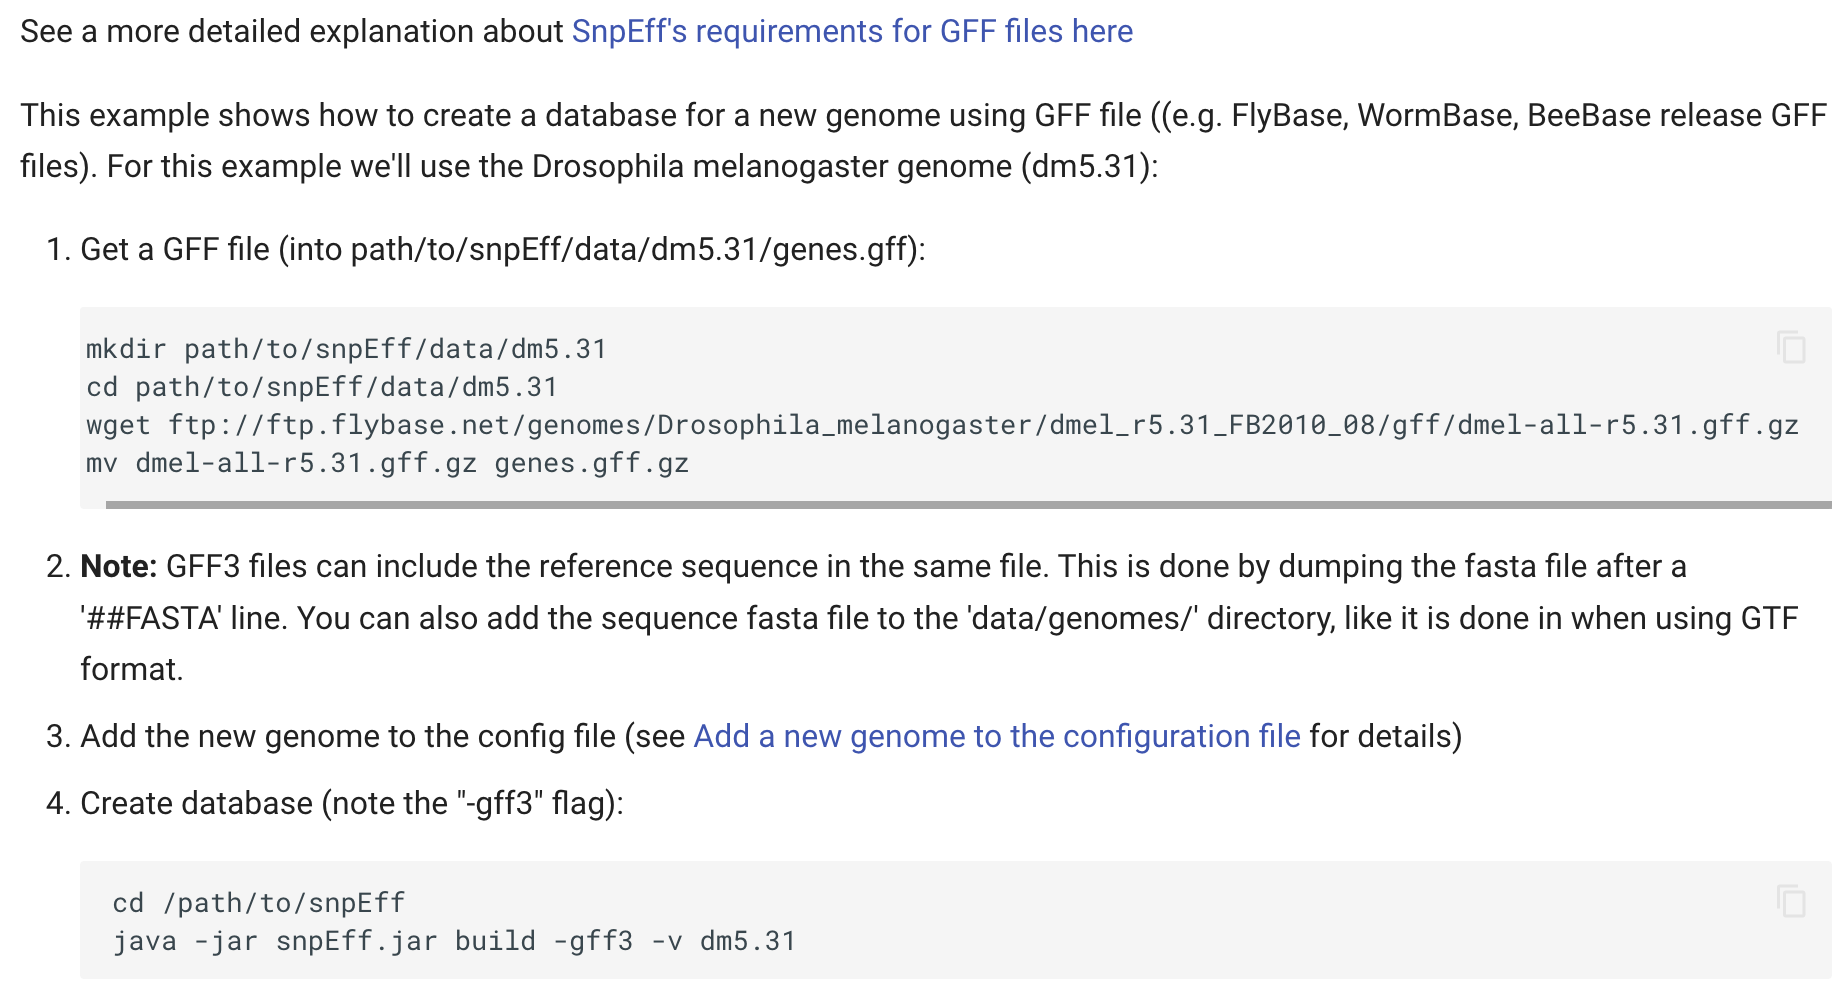Click the 'java -jar snpEff.jar build' line

pyautogui.click(x=453, y=941)
